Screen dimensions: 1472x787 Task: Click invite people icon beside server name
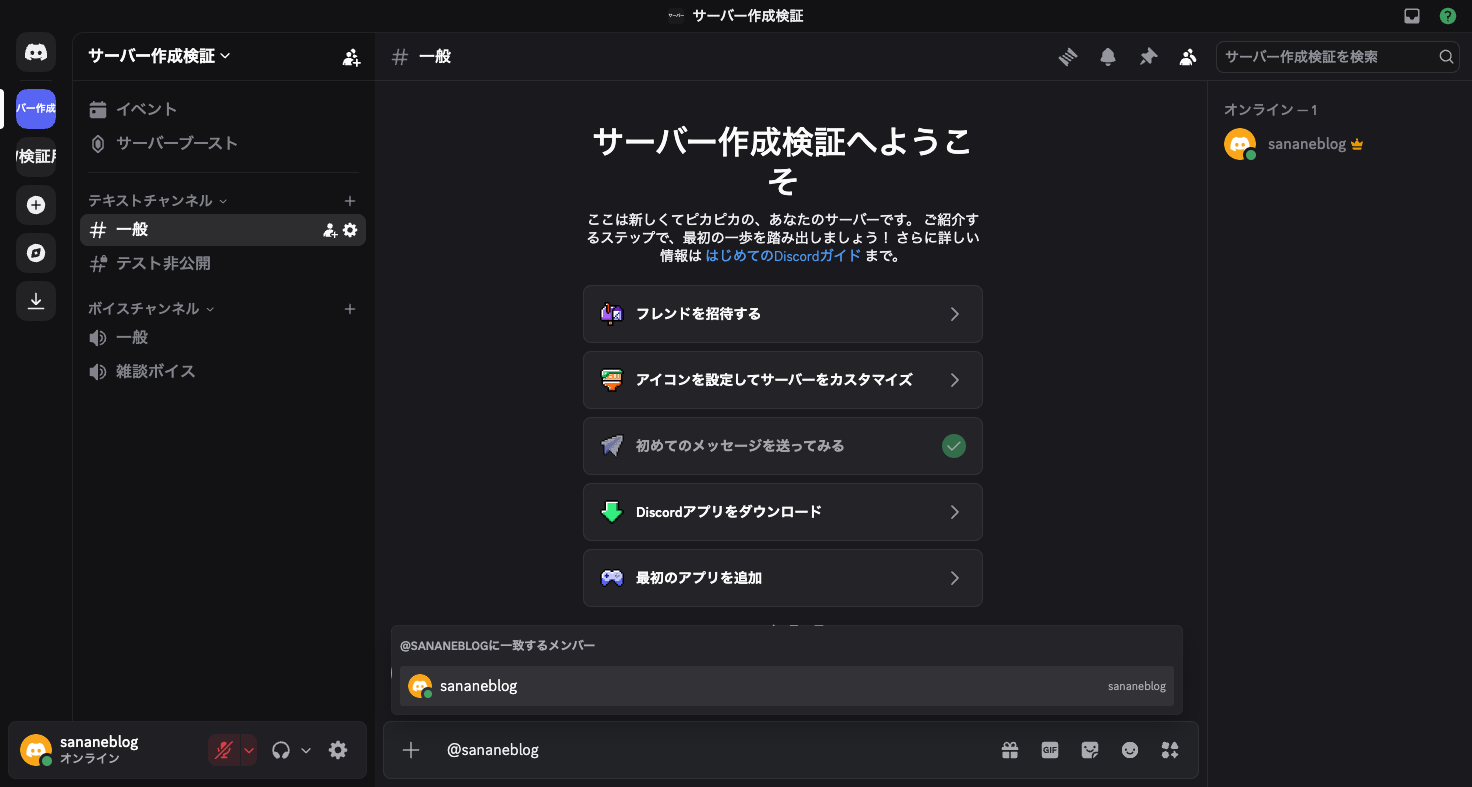coord(351,57)
